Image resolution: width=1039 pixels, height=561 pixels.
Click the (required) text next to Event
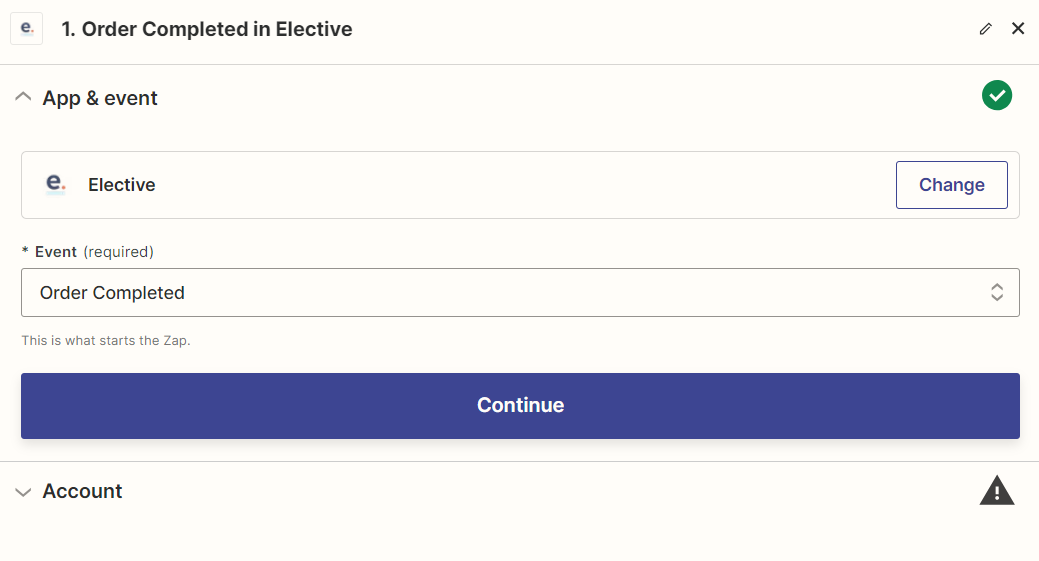(x=118, y=252)
